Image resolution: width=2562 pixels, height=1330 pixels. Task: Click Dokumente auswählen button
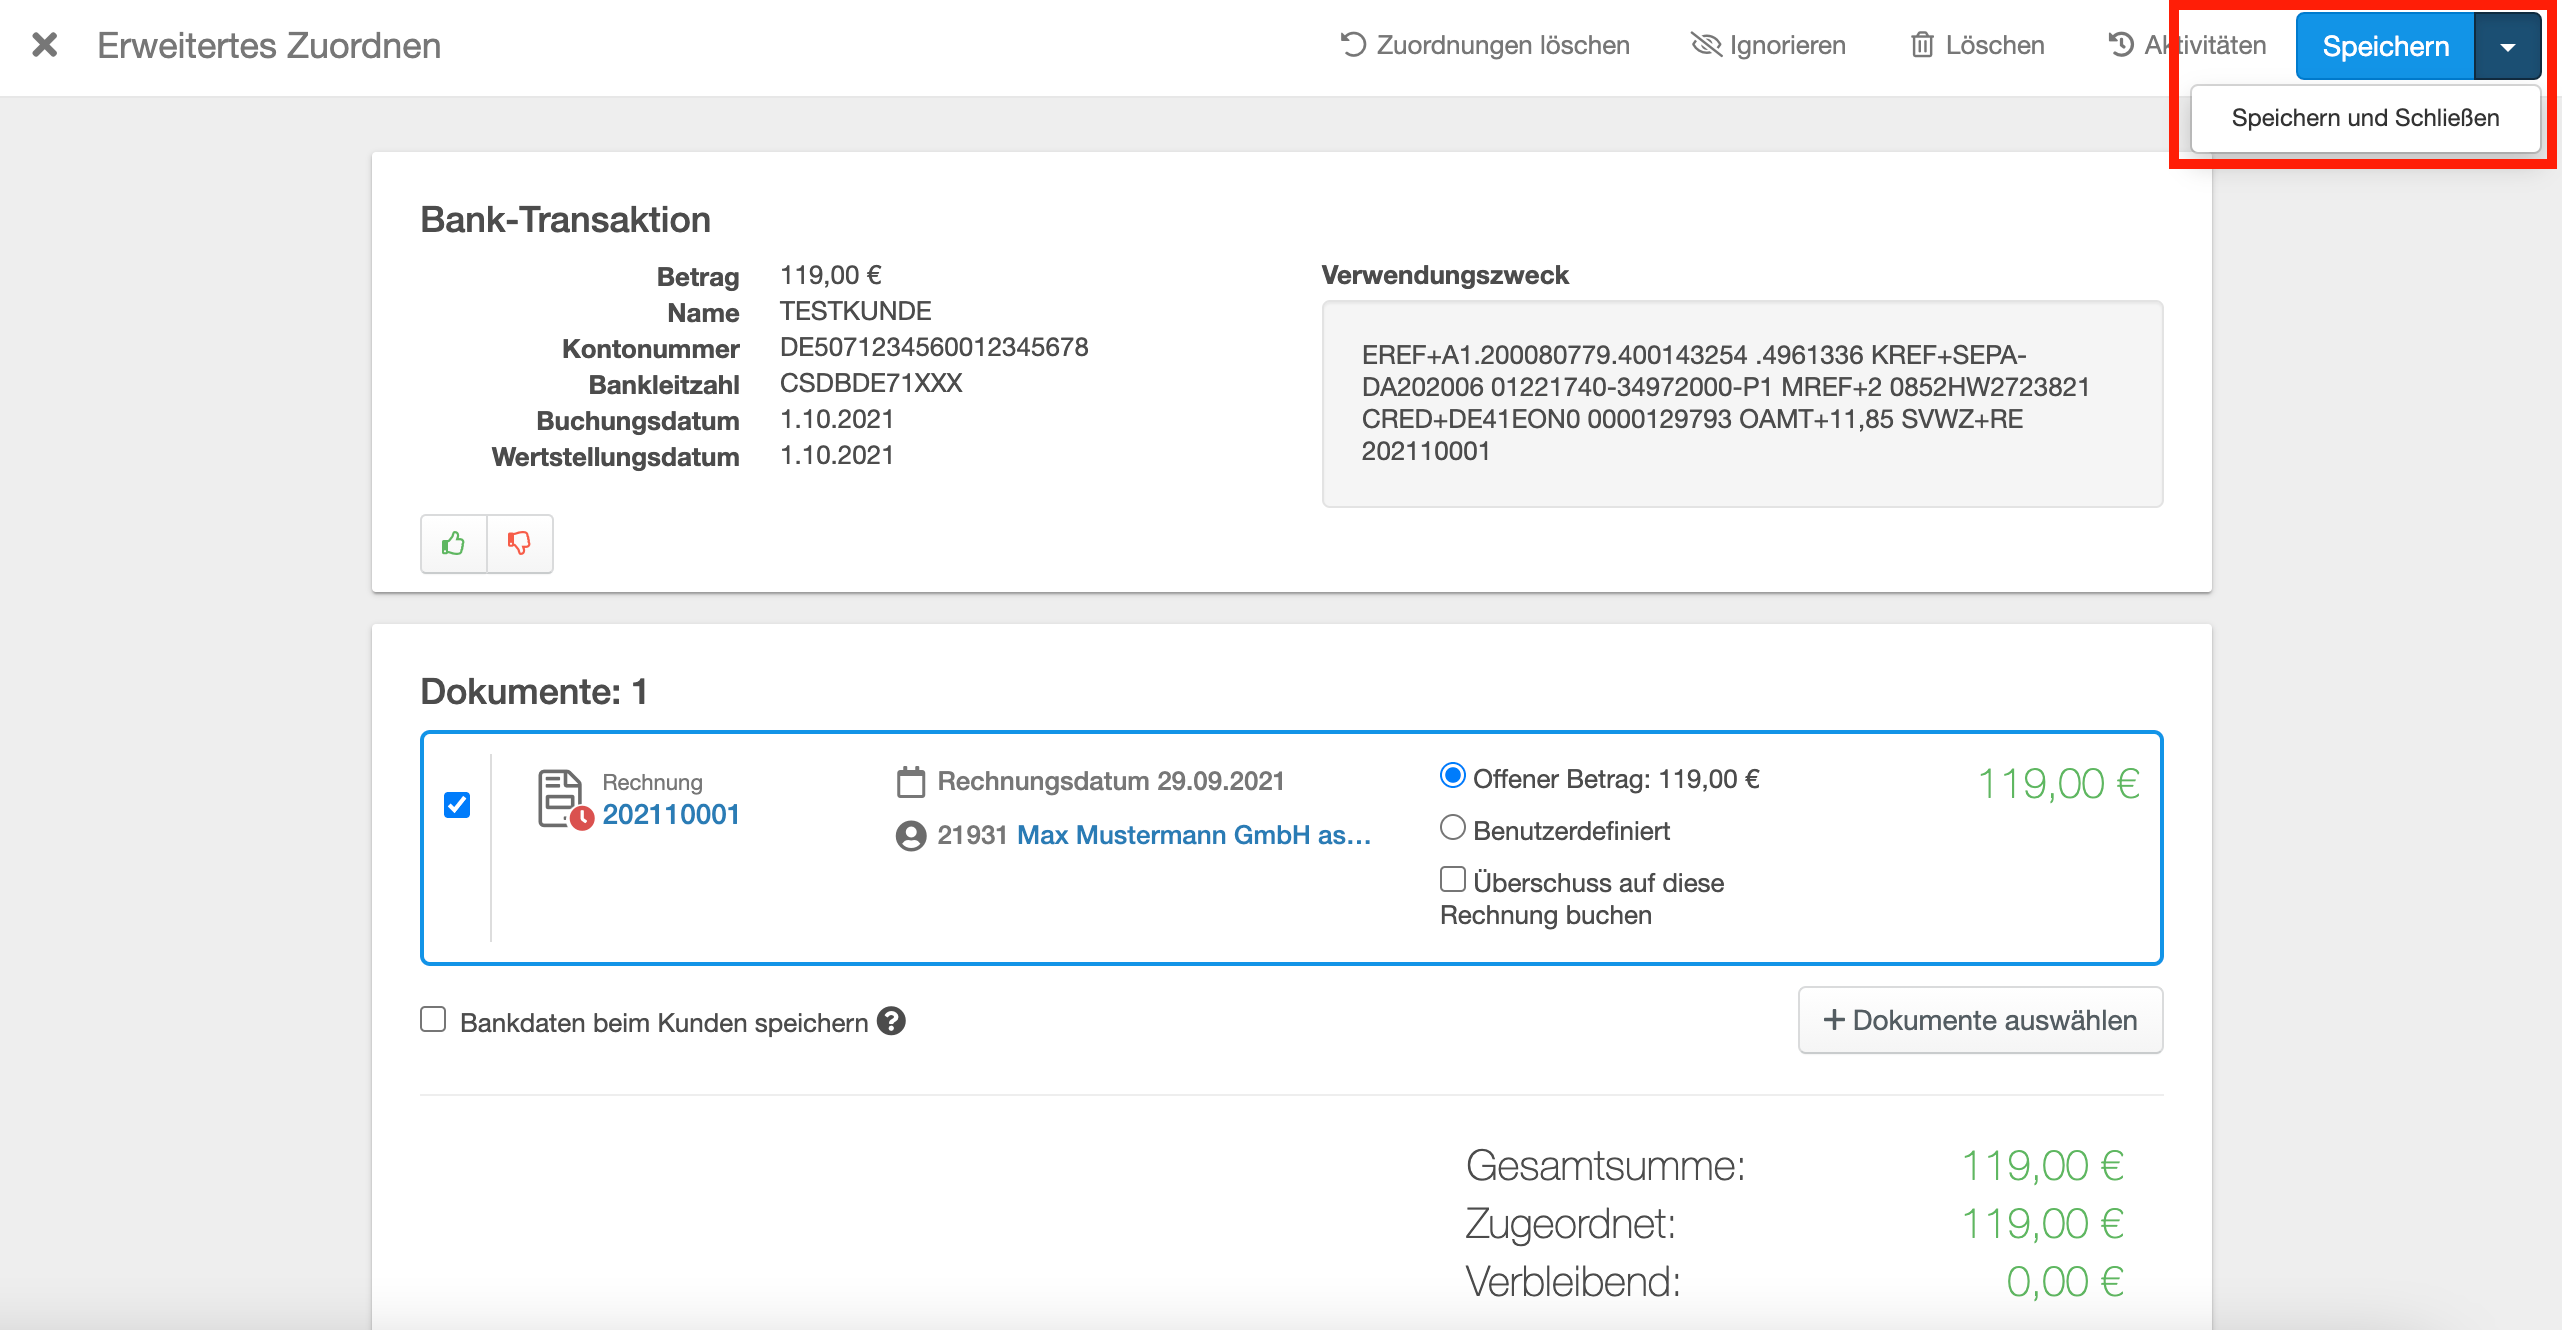(1980, 1020)
